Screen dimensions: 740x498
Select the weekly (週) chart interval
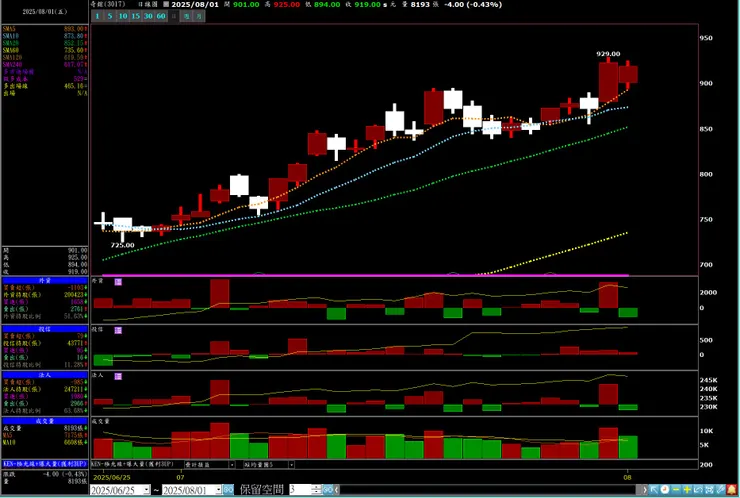[x=186, y=16]
